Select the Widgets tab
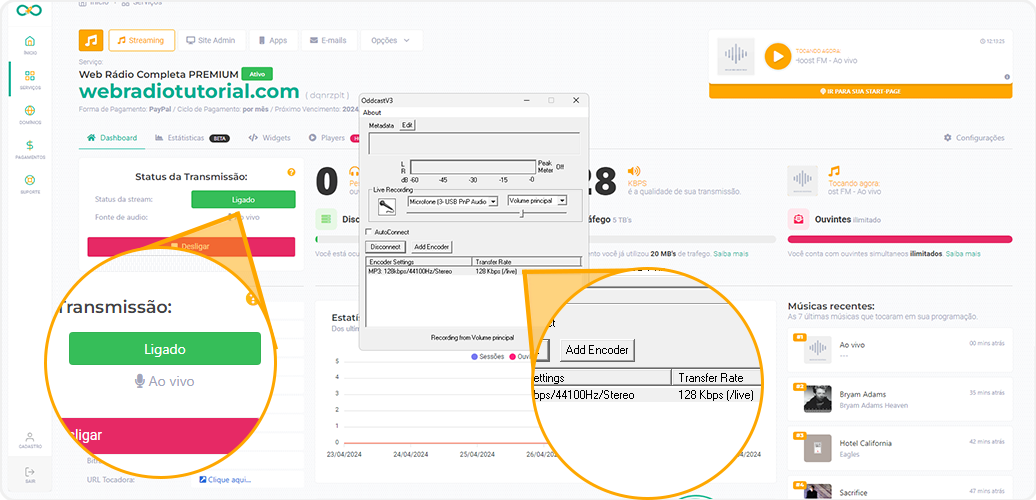 click(x=270, y=138)
